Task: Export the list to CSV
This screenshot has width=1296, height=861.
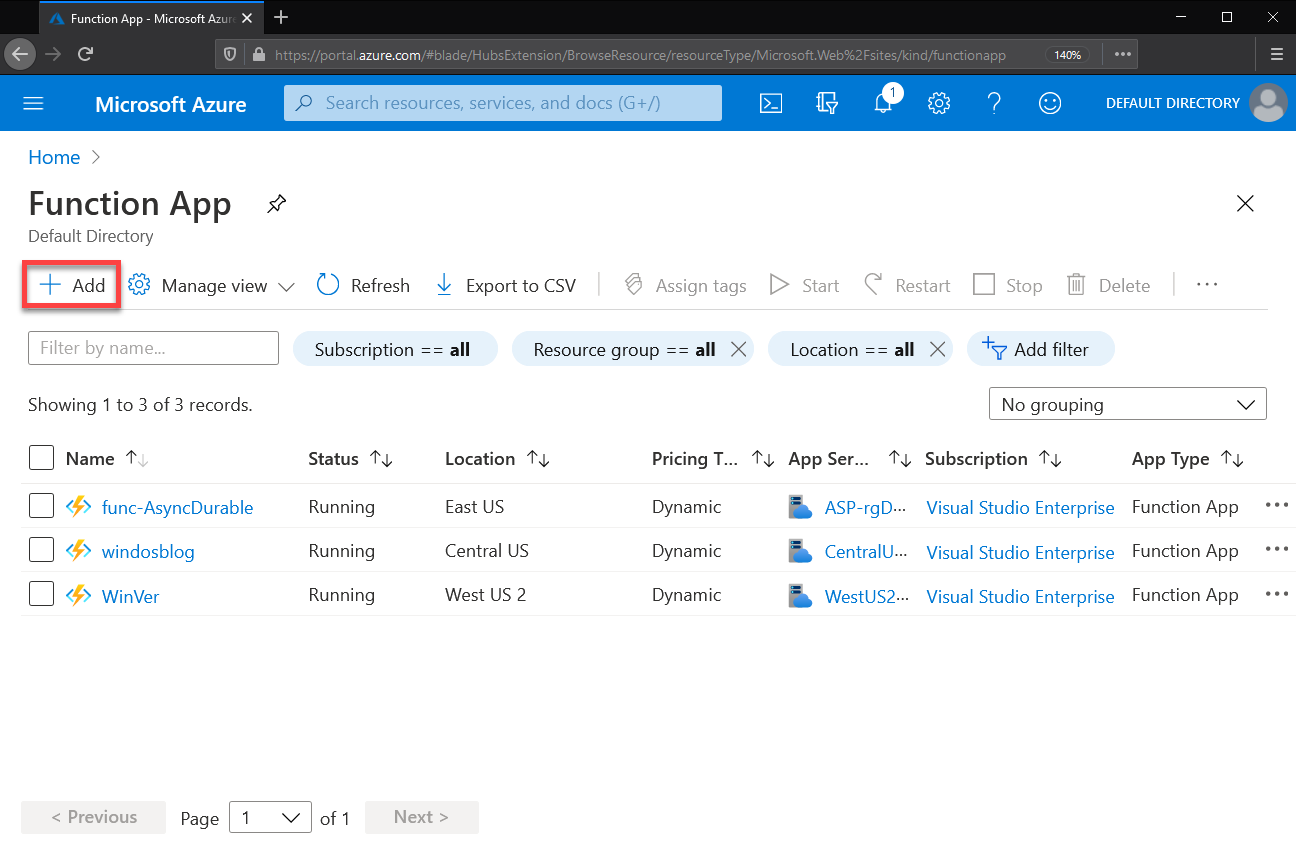Action: tap(506, 285)
